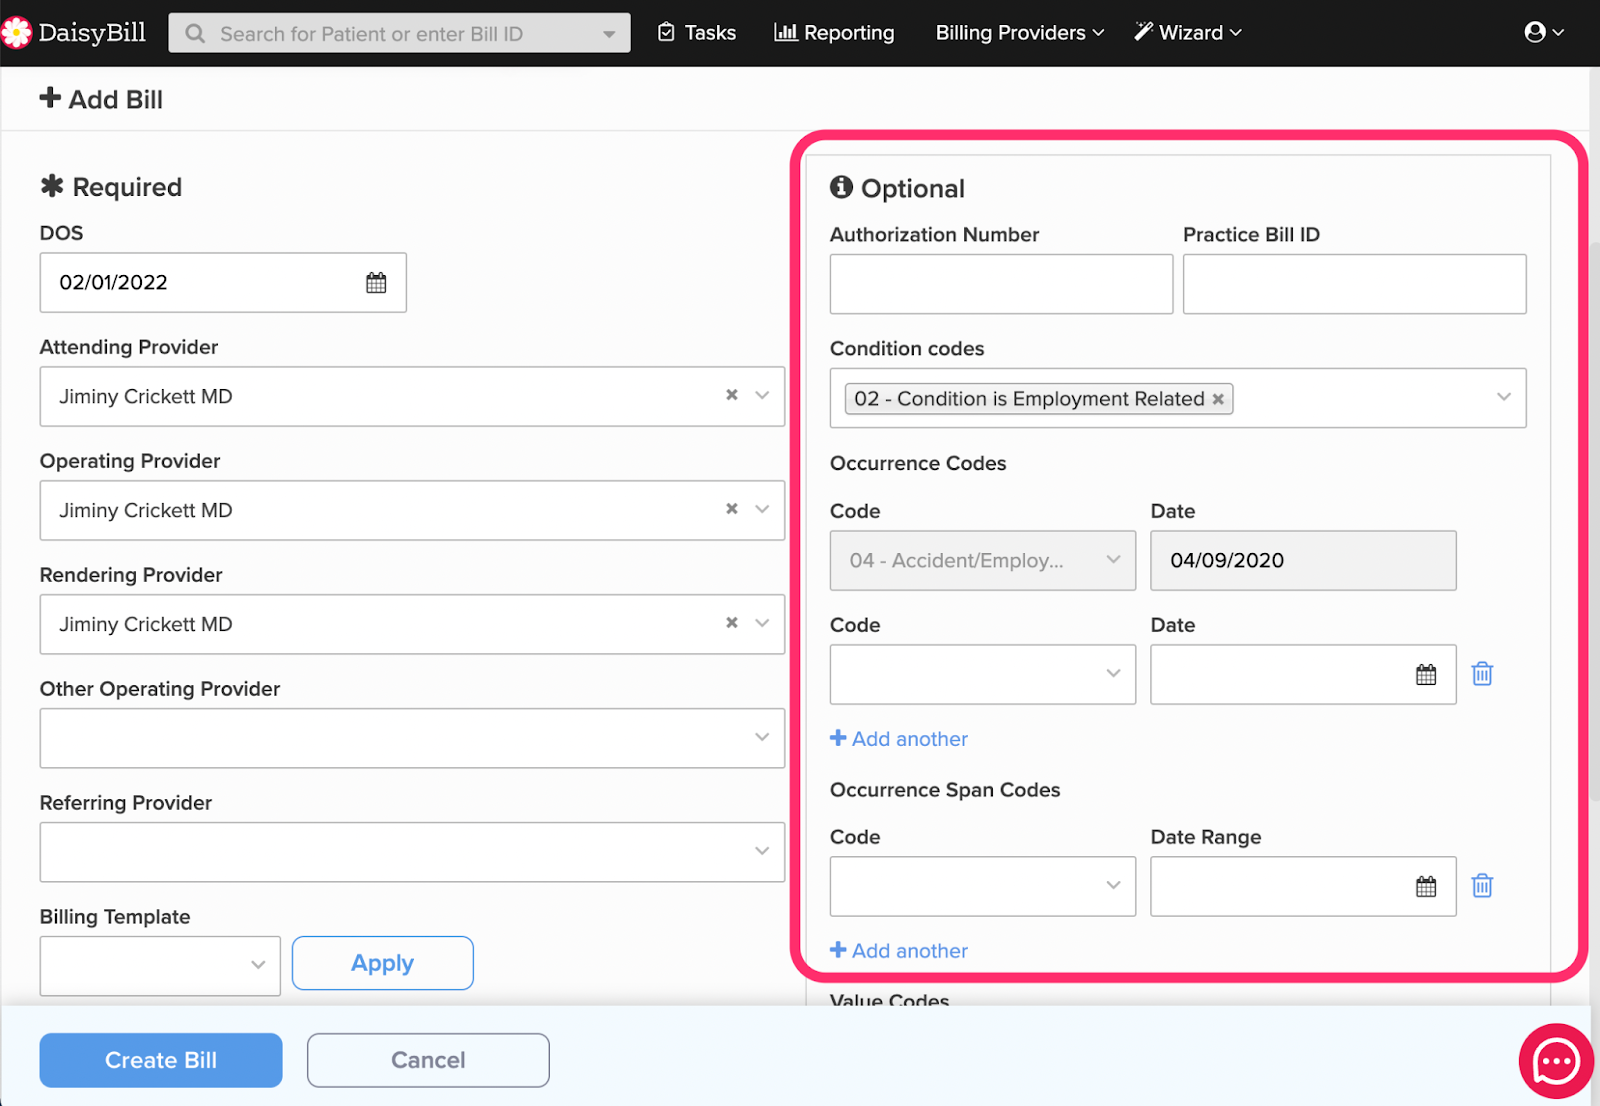Expand the Operating Provider dropdown
1600x1106 pixels.
click(x=762, y=509)
